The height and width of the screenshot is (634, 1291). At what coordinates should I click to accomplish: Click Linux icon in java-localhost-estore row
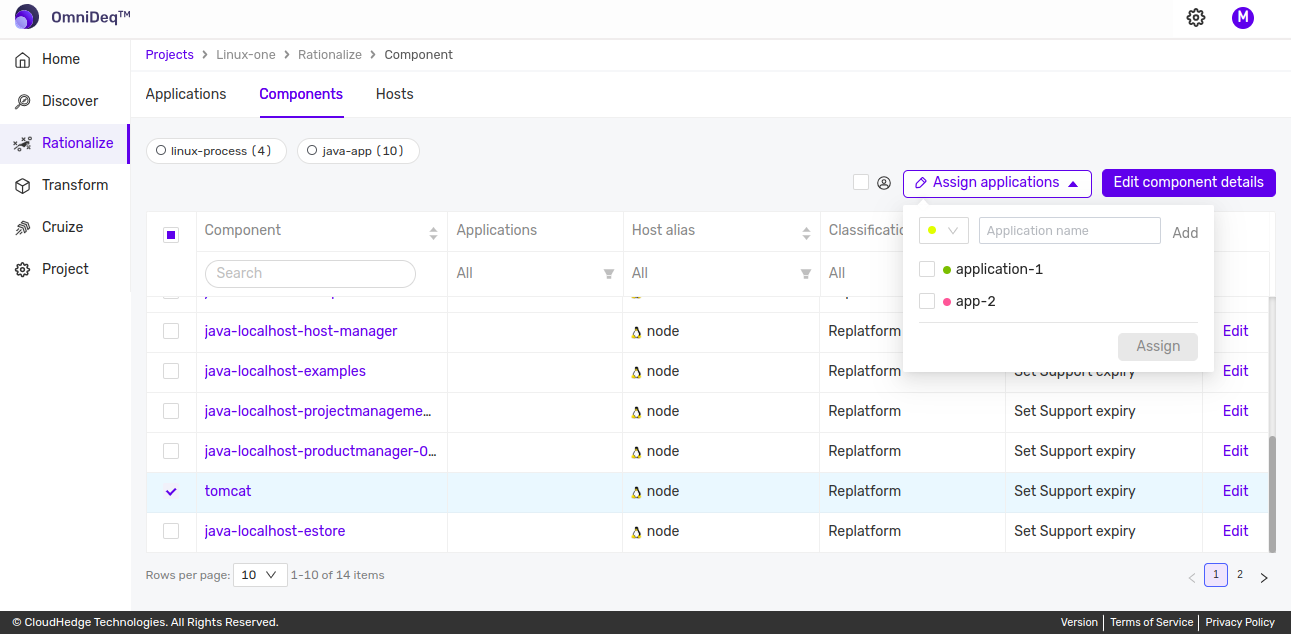tap(636, 532)
